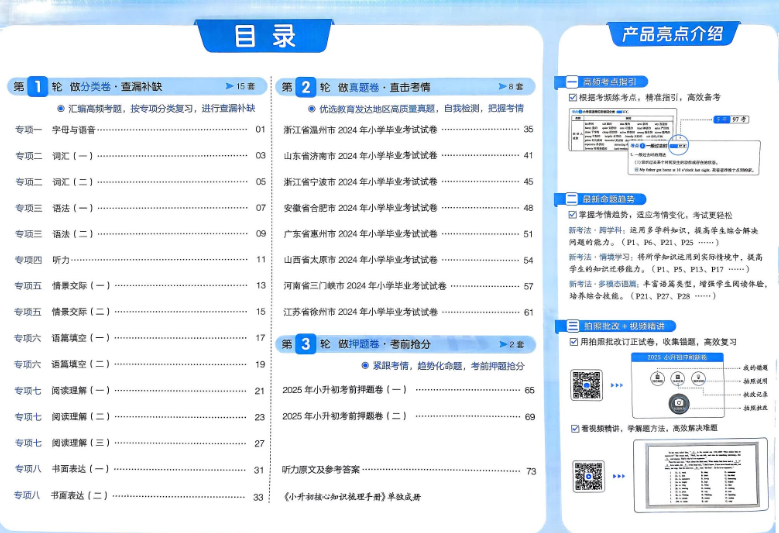Click the 一 badge of 高频考点指引
Viewport: 779px width, 533px height.
coord(572,82)
